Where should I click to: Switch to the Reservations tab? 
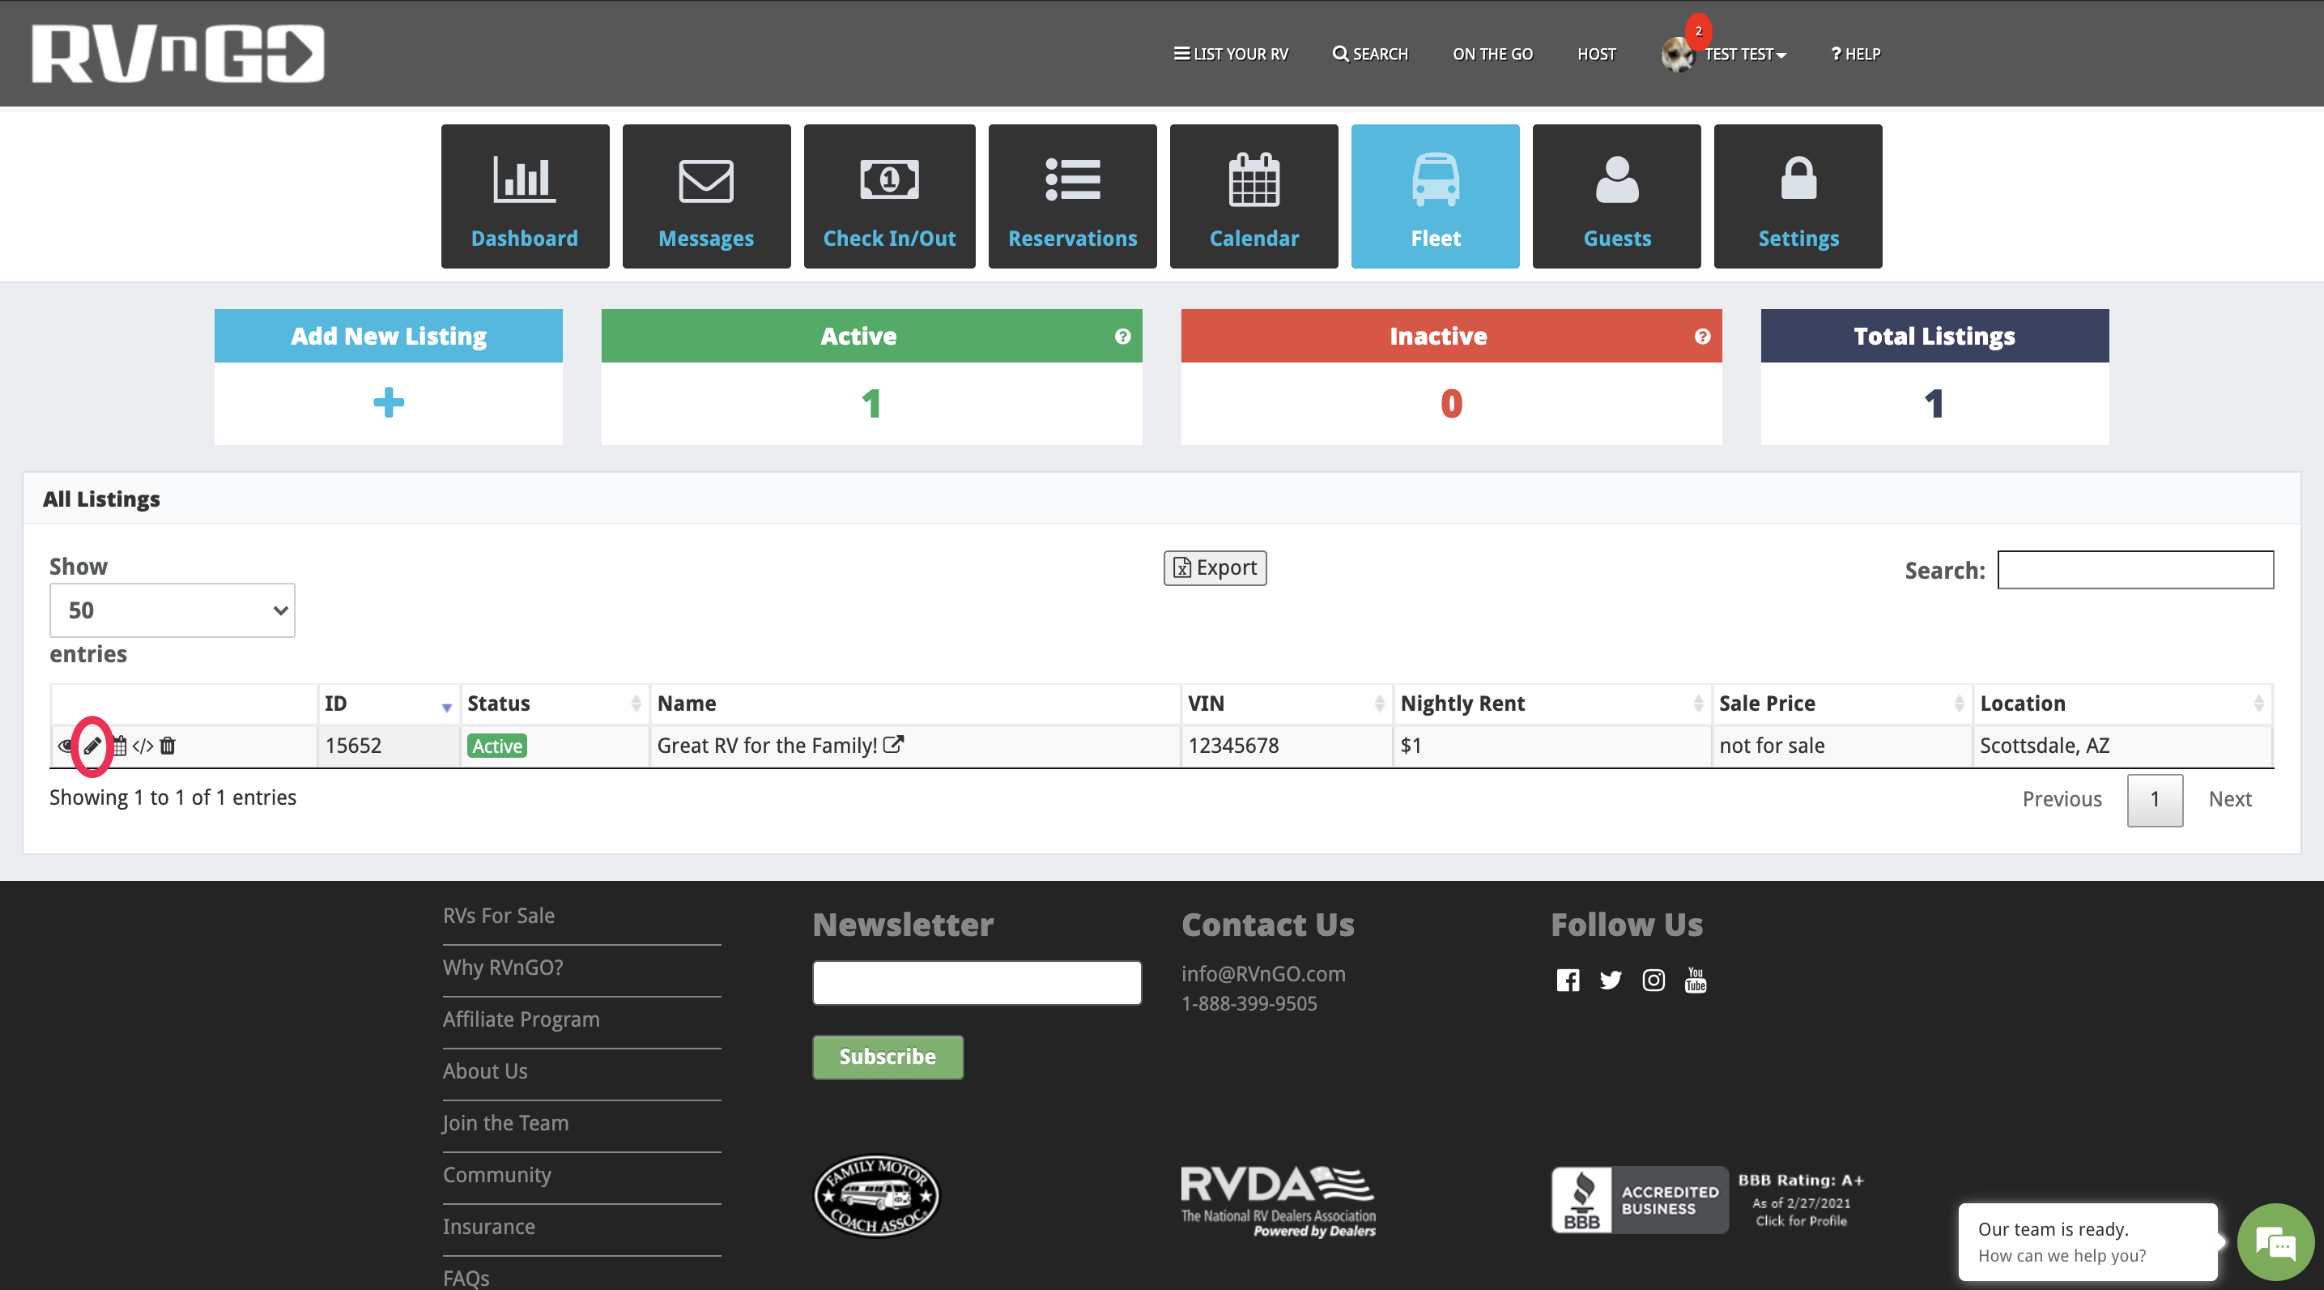(x=1072, y=196)
